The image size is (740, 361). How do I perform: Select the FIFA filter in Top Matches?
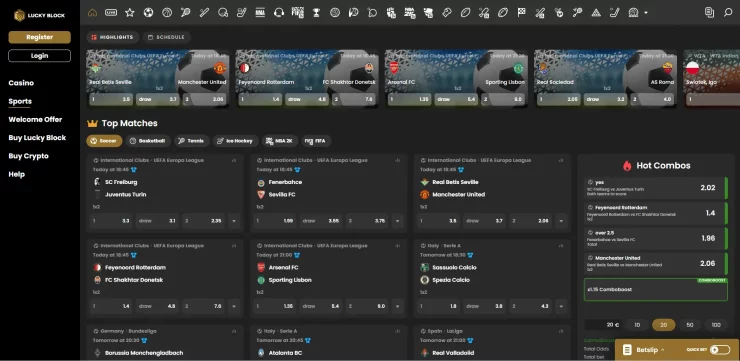click(x=316, y=141)
